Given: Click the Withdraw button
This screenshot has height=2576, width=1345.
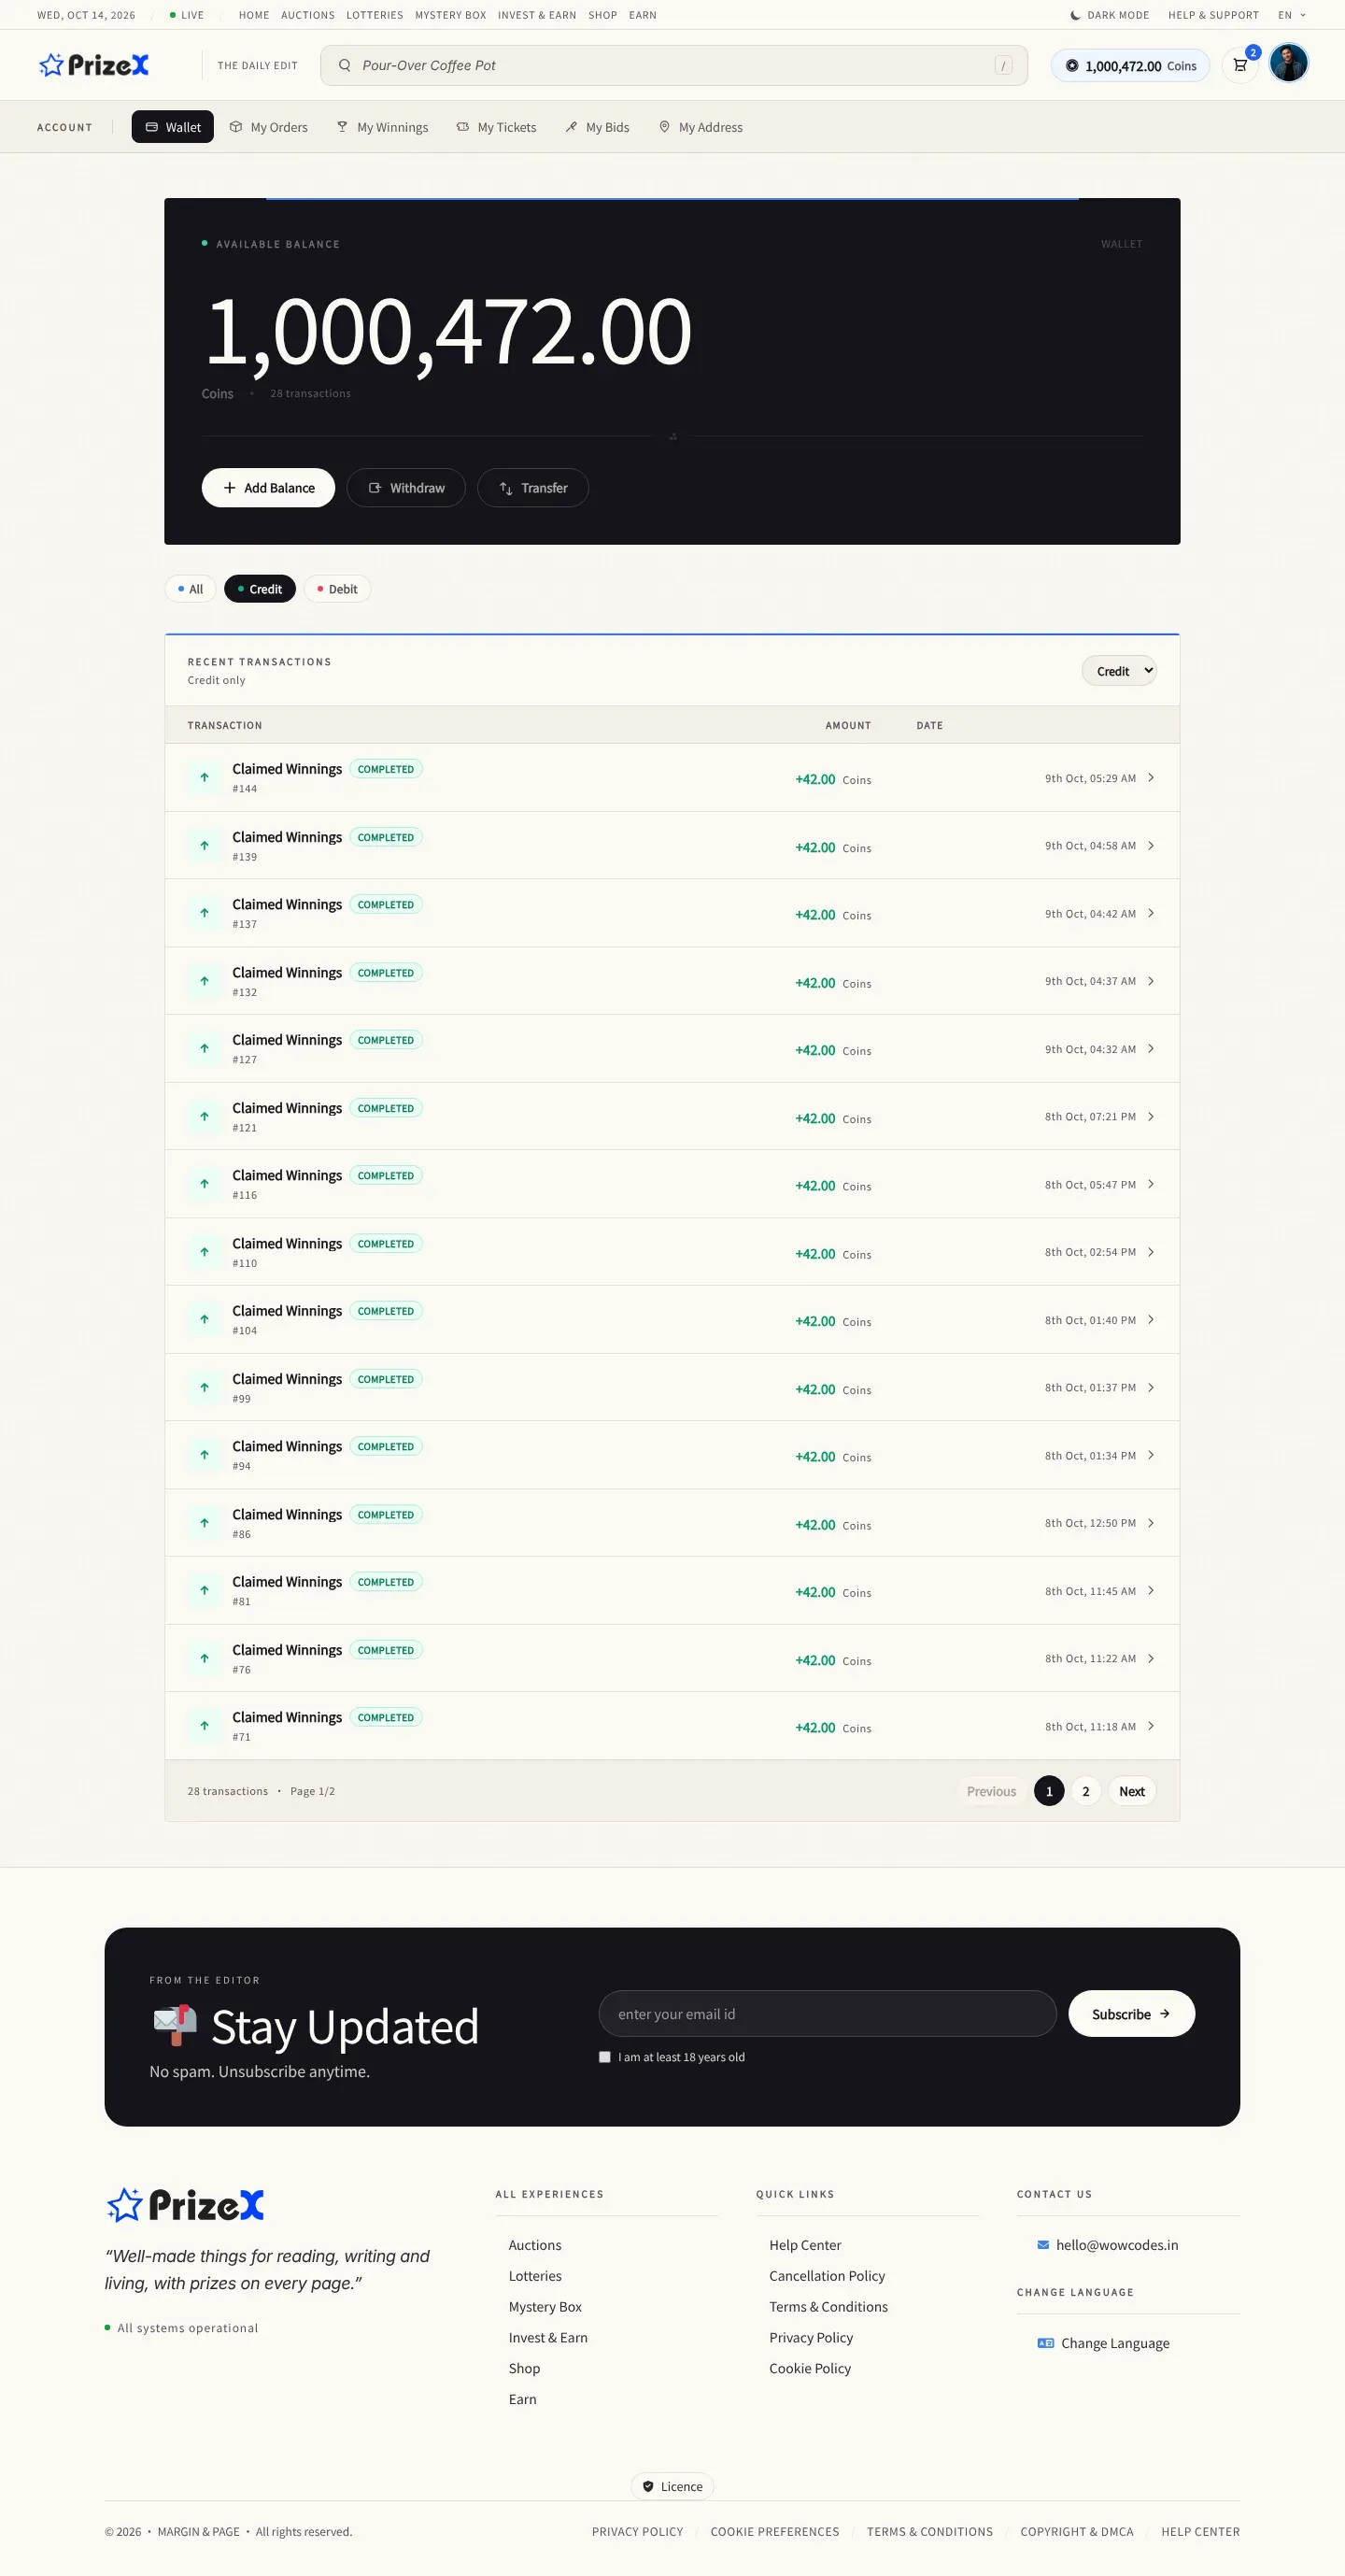Looking at the screenshot, I should click(x=406, y=488).
